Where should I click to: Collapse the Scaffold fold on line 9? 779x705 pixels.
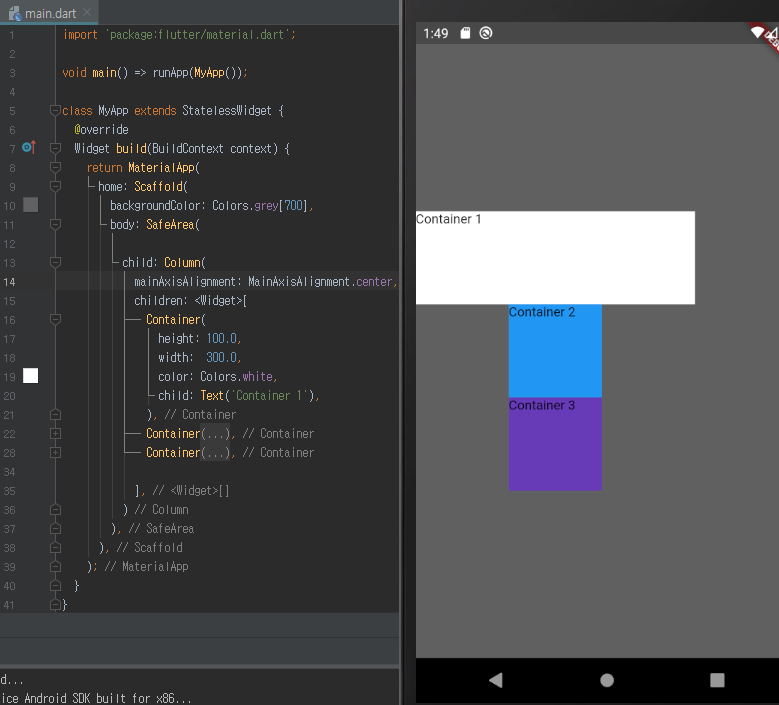tap(55, 186)
